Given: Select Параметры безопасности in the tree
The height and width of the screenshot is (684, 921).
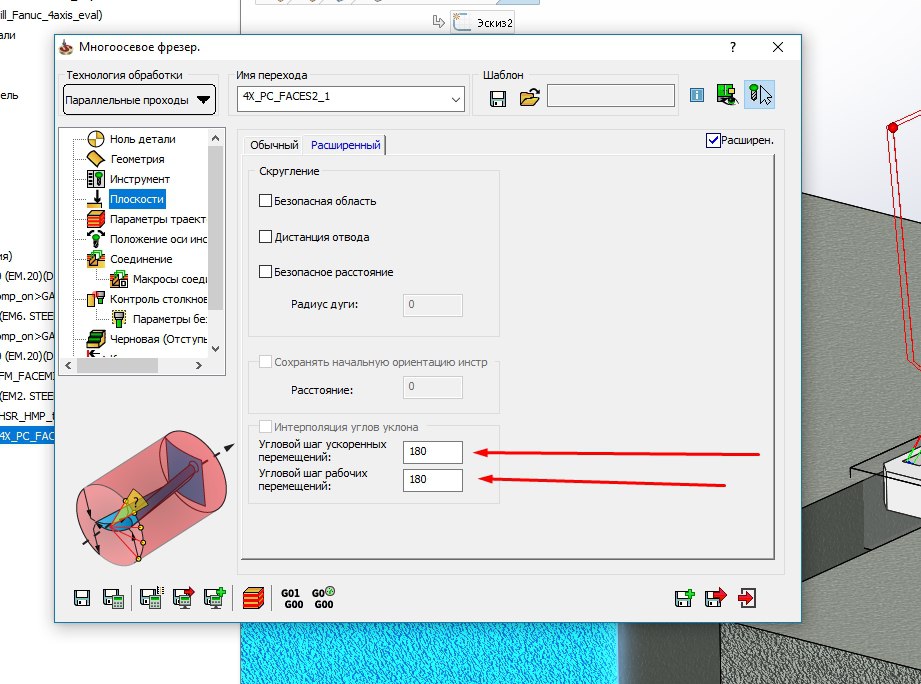Looking at the screenshot, I should coord(170,319).
